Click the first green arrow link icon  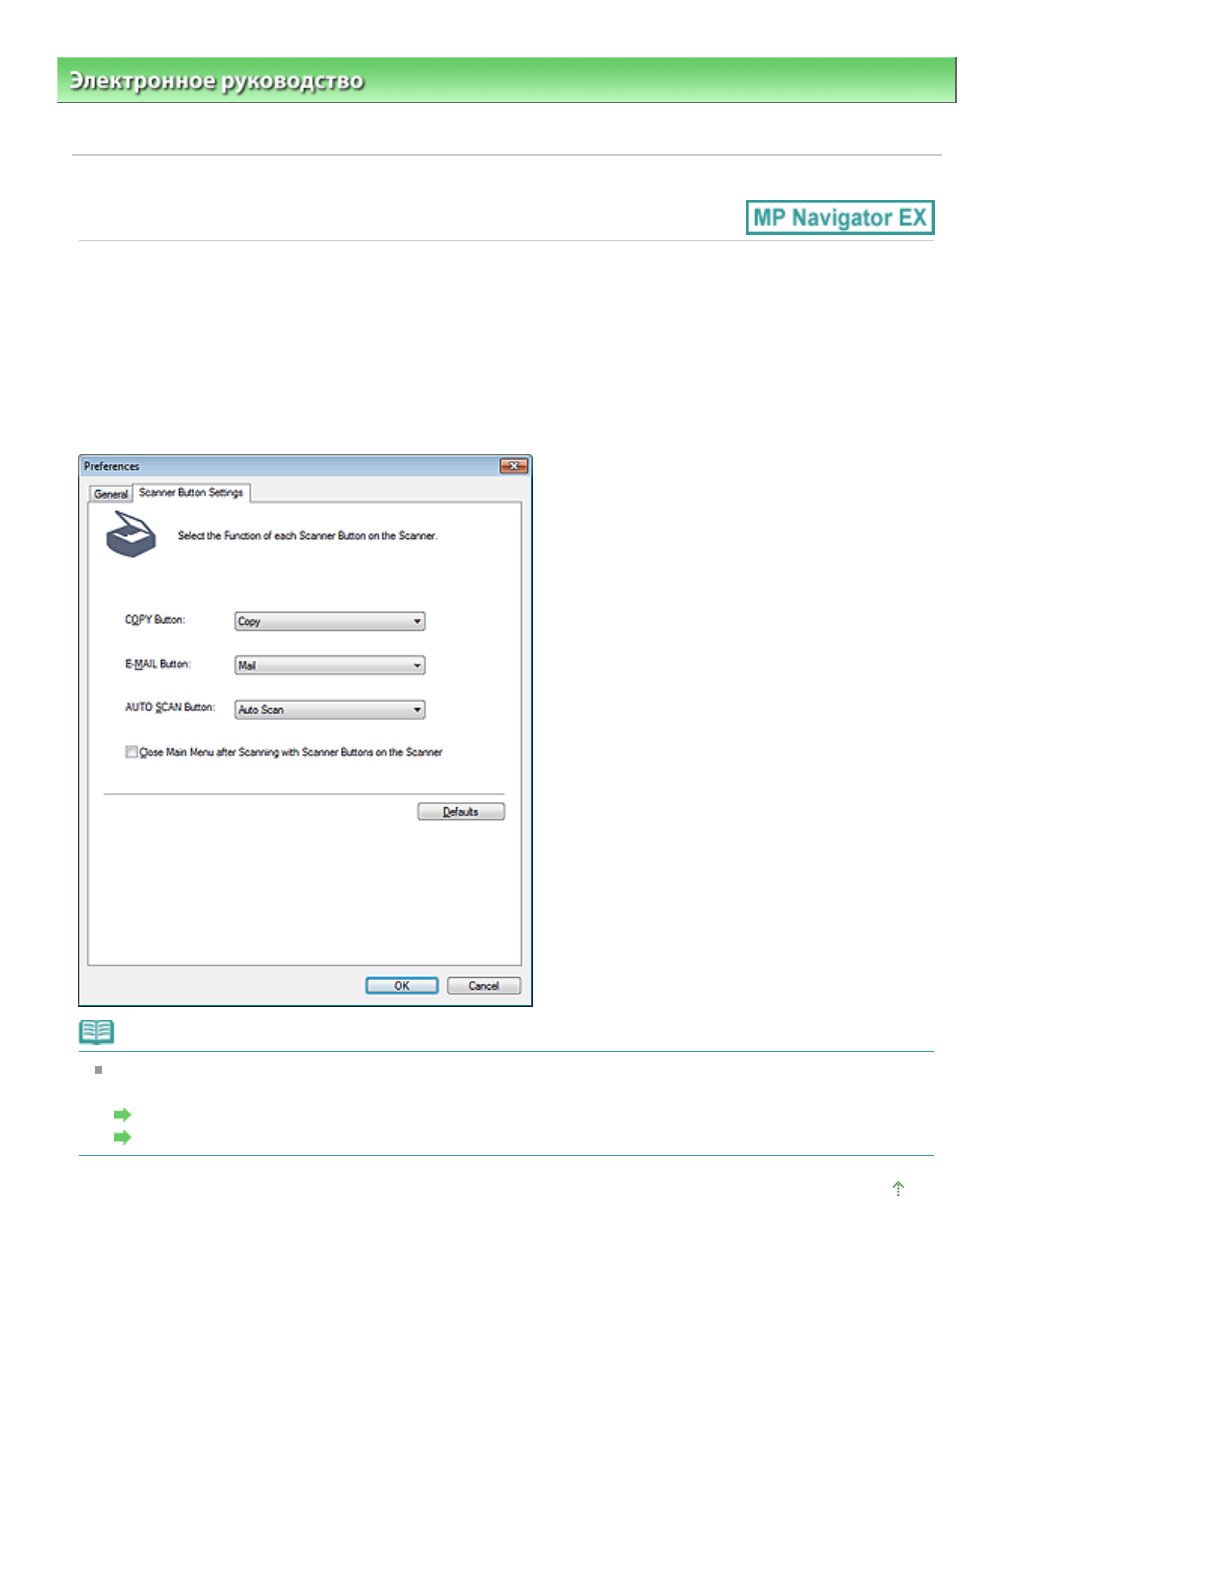coord(122,1114)
